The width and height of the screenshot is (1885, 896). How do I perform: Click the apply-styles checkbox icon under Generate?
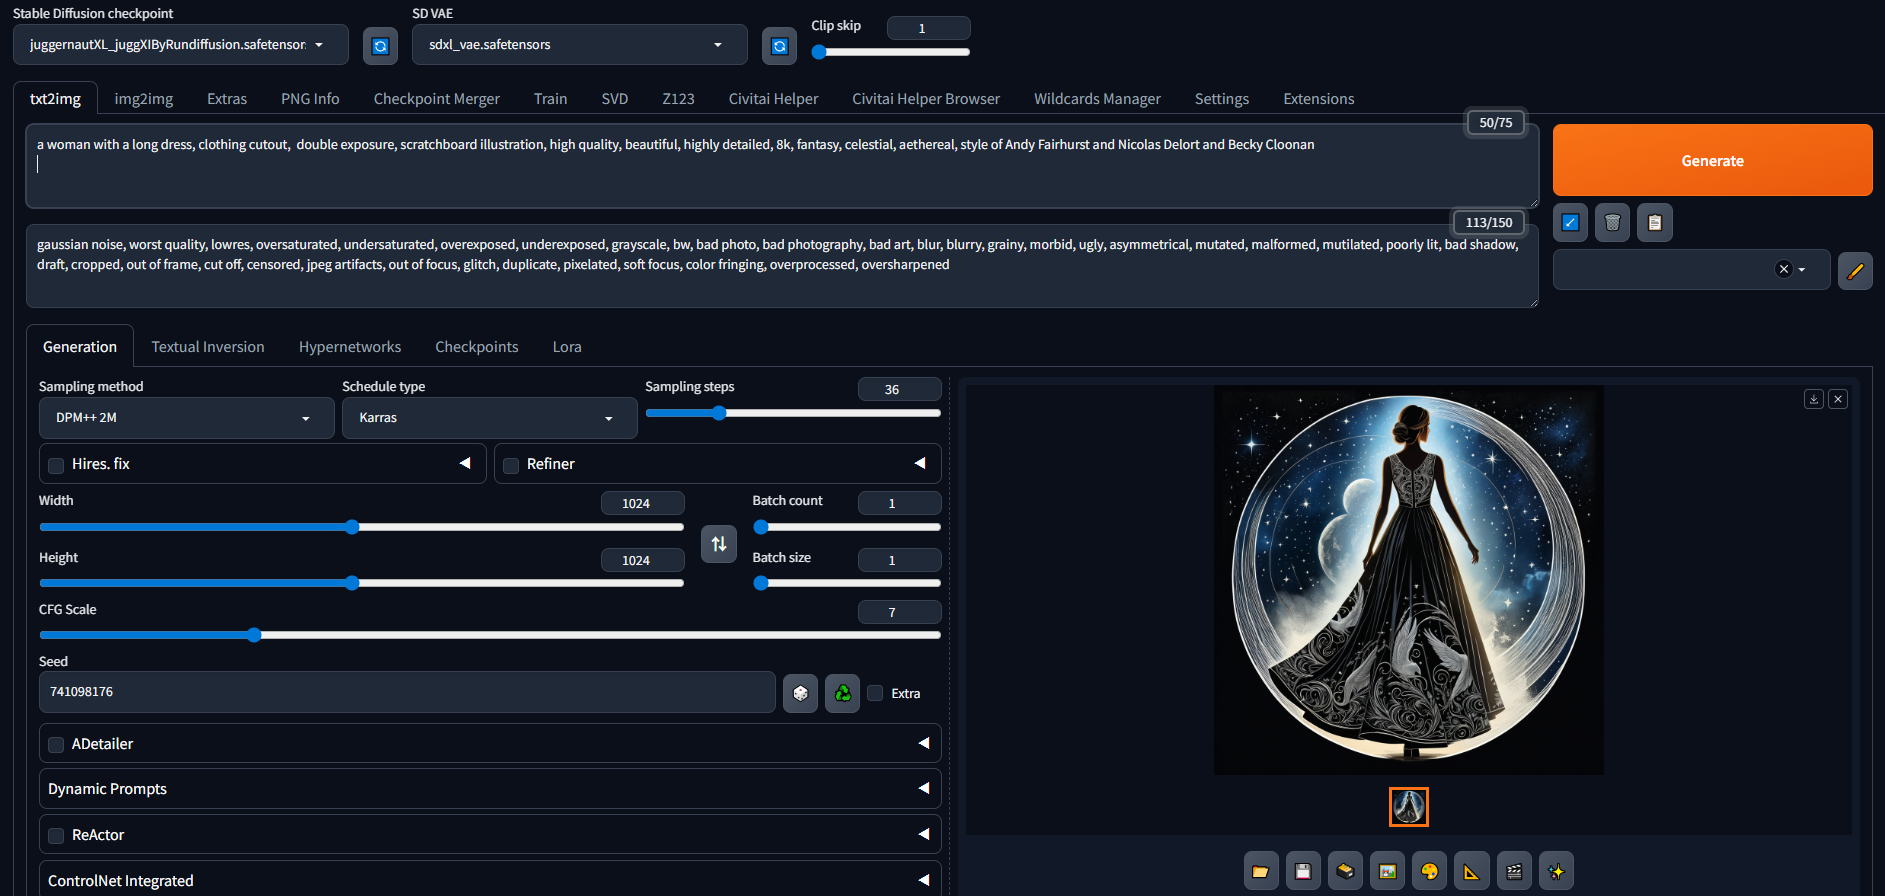(1570, 223)
